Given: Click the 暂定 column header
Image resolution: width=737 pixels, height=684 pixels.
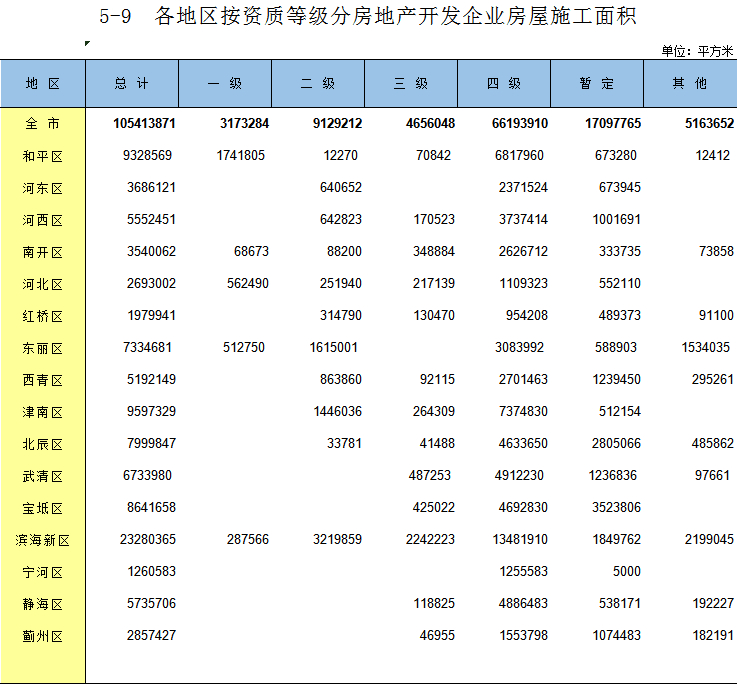Looking at the screenshot, I should [x=597, y=84].
